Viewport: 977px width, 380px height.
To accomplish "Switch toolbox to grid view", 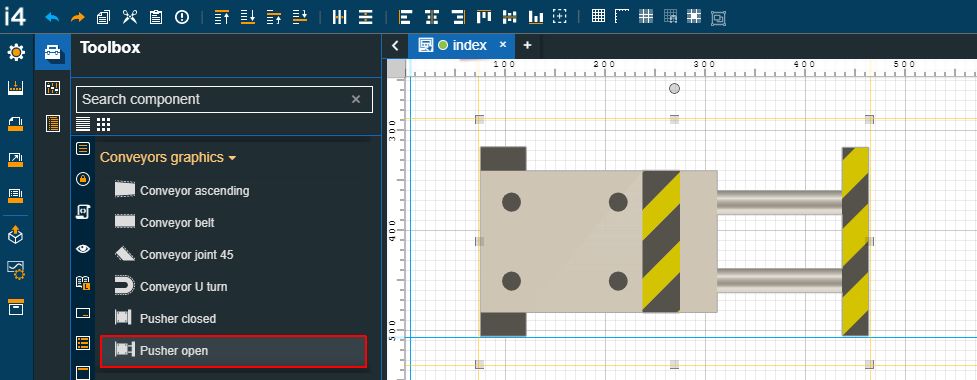I will pyautogui.click(x=103, y=124).
